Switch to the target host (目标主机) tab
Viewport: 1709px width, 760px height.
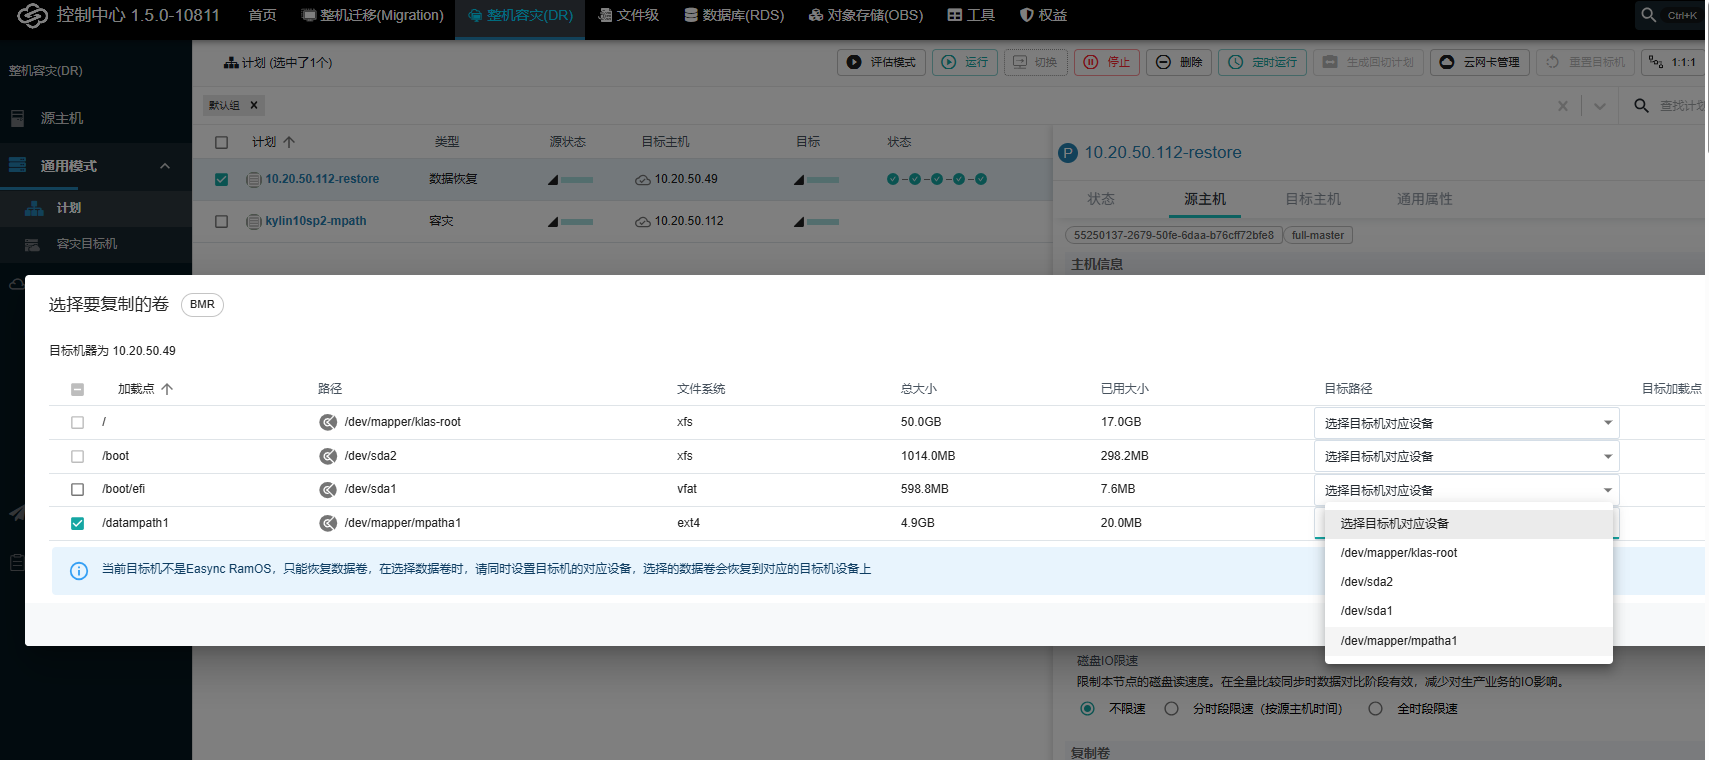click(x=1312, y=199)
